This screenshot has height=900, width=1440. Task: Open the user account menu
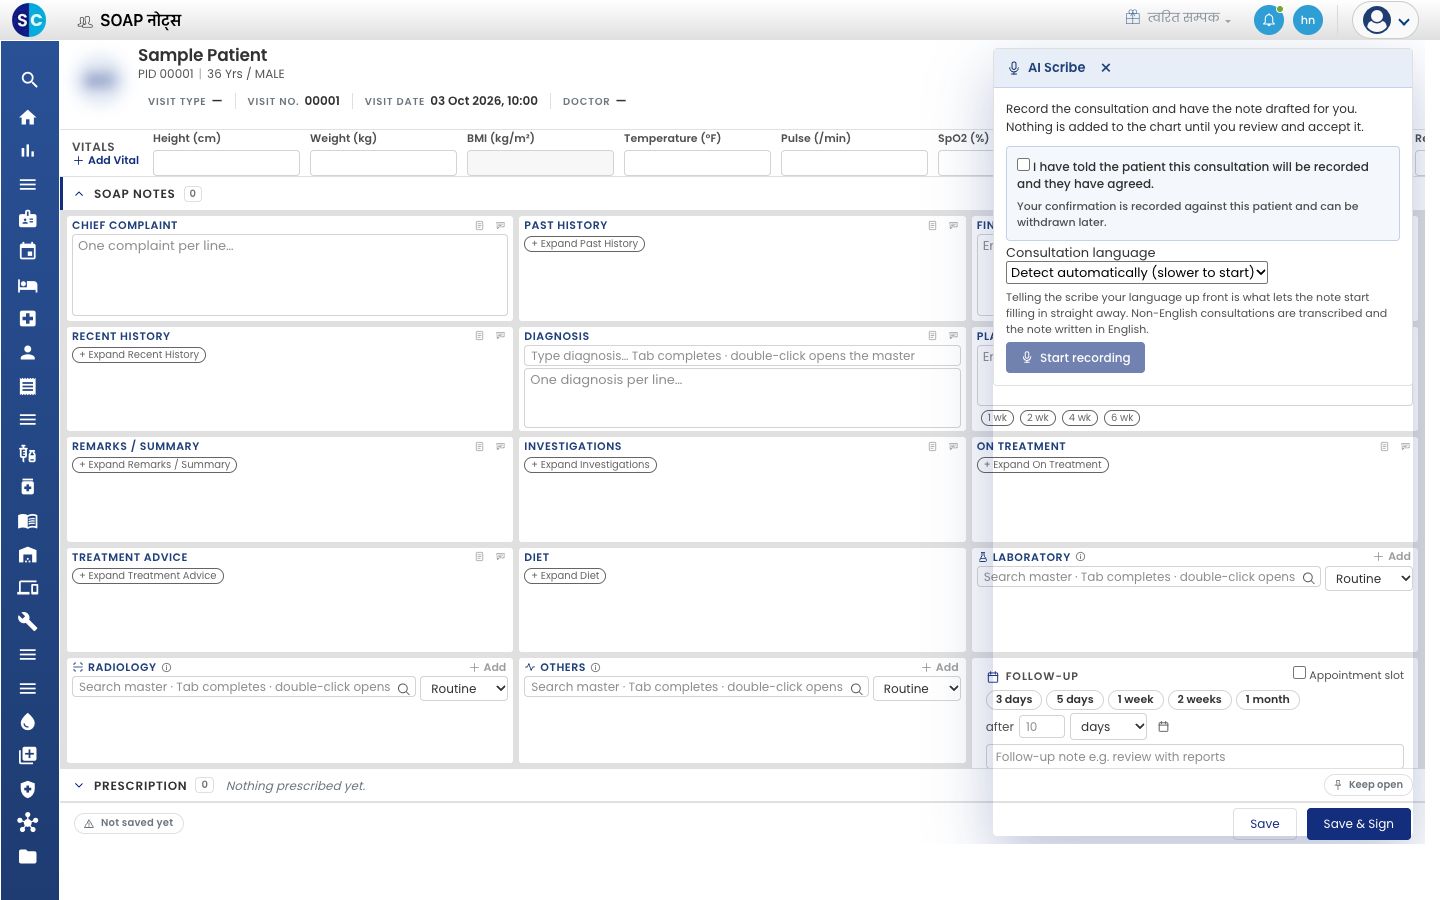click(1385, 20)
